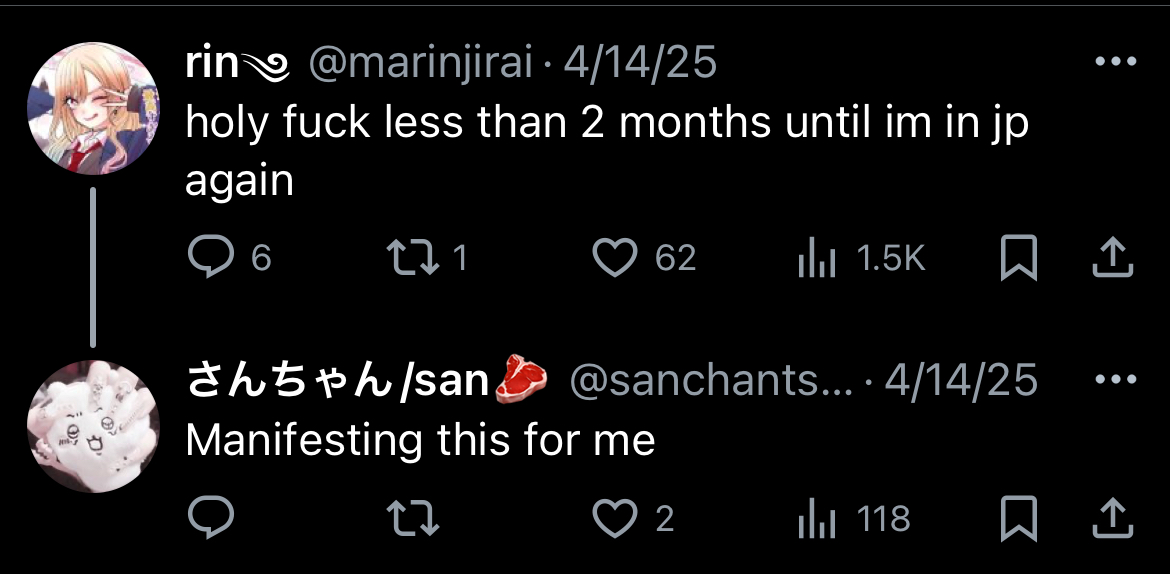Reply to san's Manifesting this tweet
The height and width of the screenshot is (574, 1170).
[x=210, y=517]
